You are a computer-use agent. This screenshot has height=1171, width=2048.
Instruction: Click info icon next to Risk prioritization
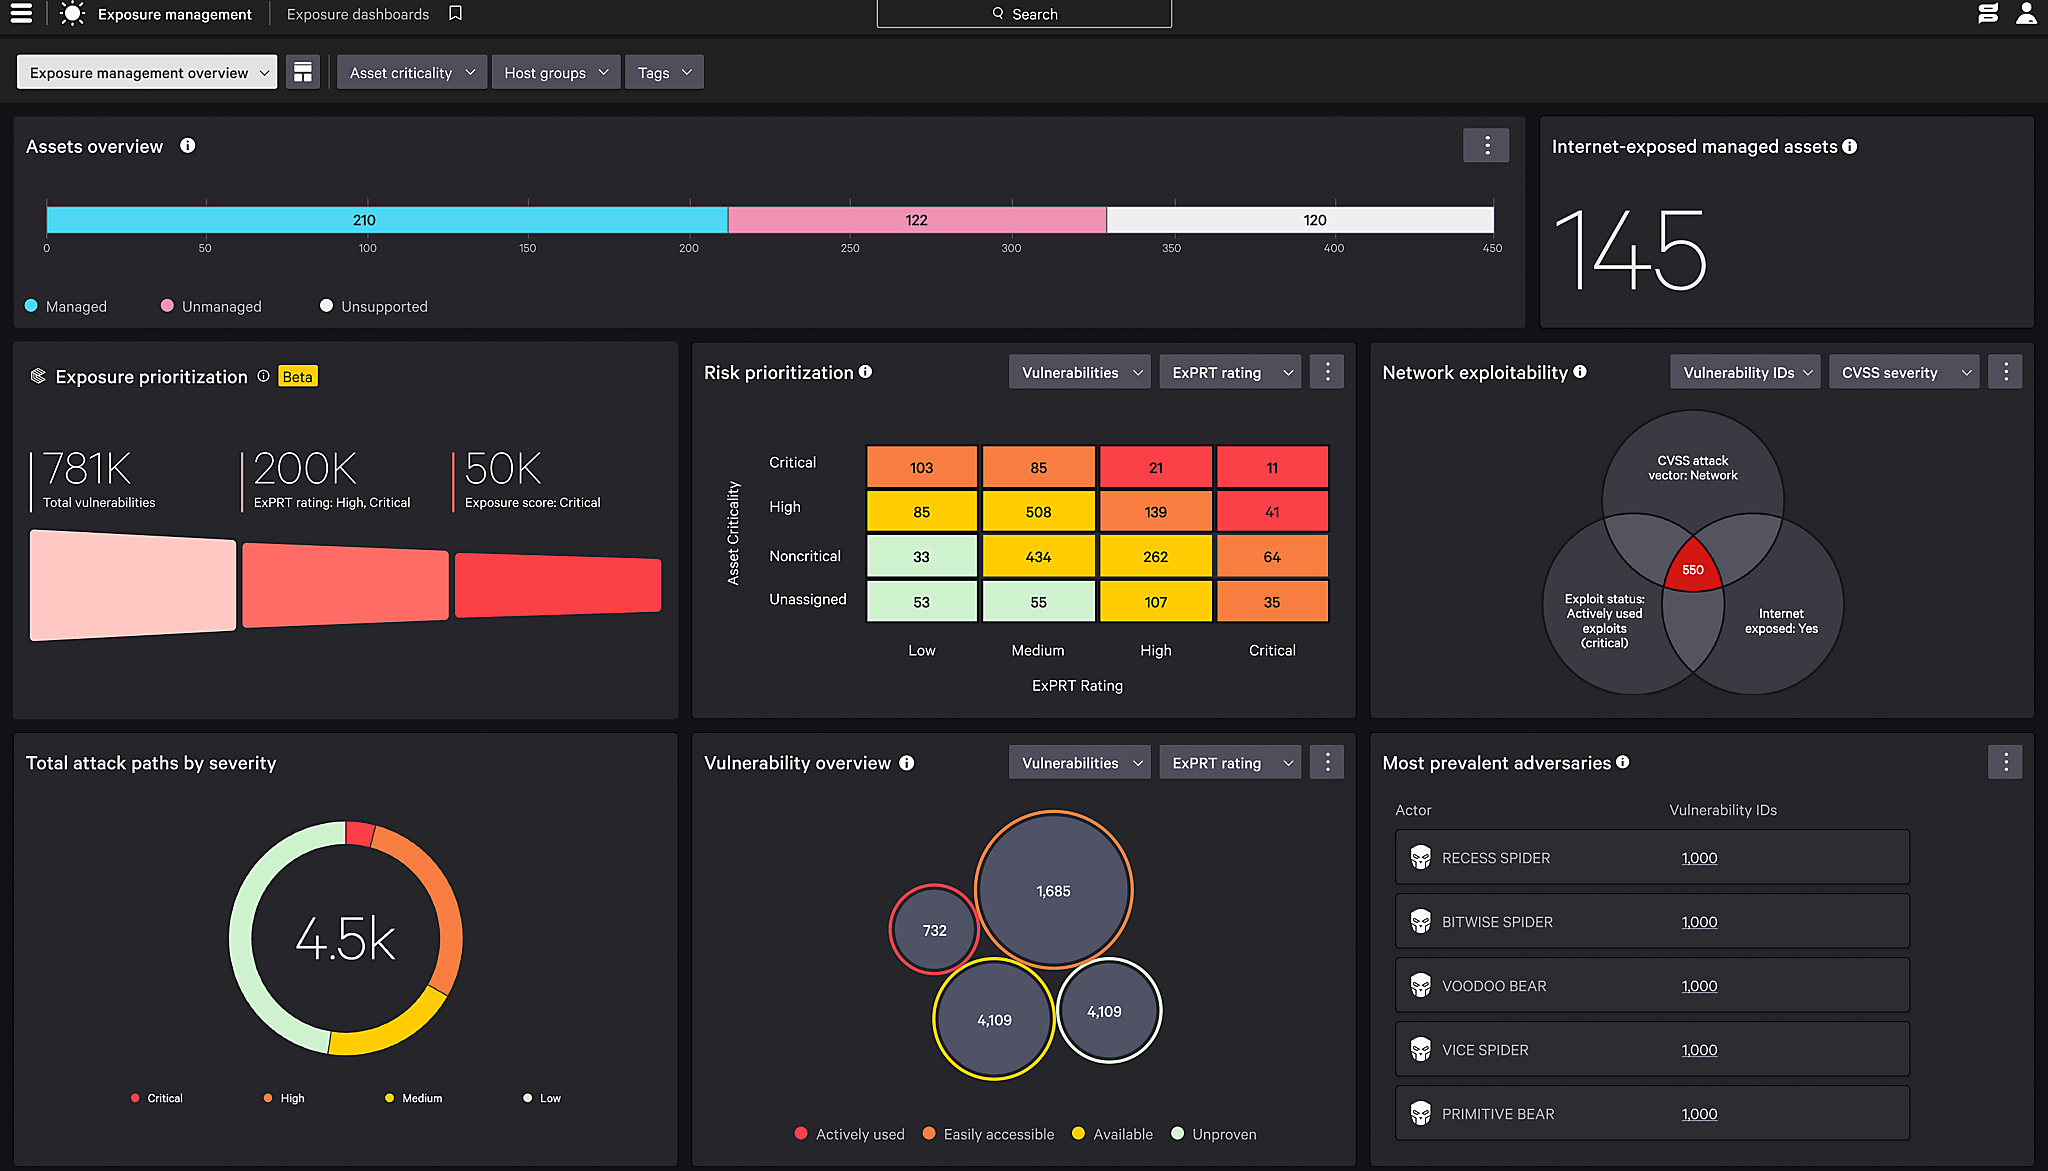[x=866, y=372]
